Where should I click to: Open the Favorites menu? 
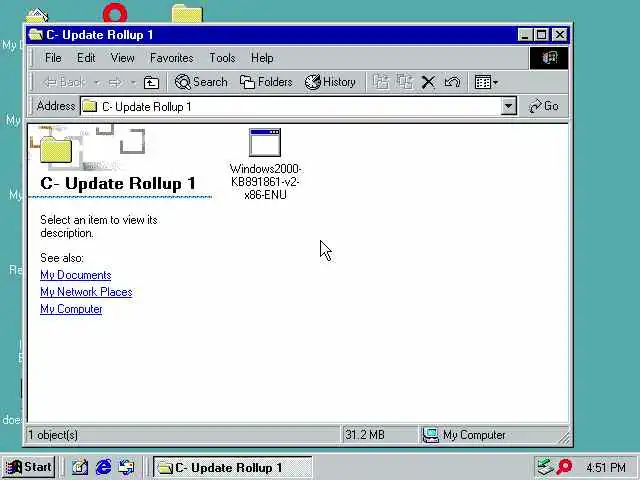click(172, 58)
